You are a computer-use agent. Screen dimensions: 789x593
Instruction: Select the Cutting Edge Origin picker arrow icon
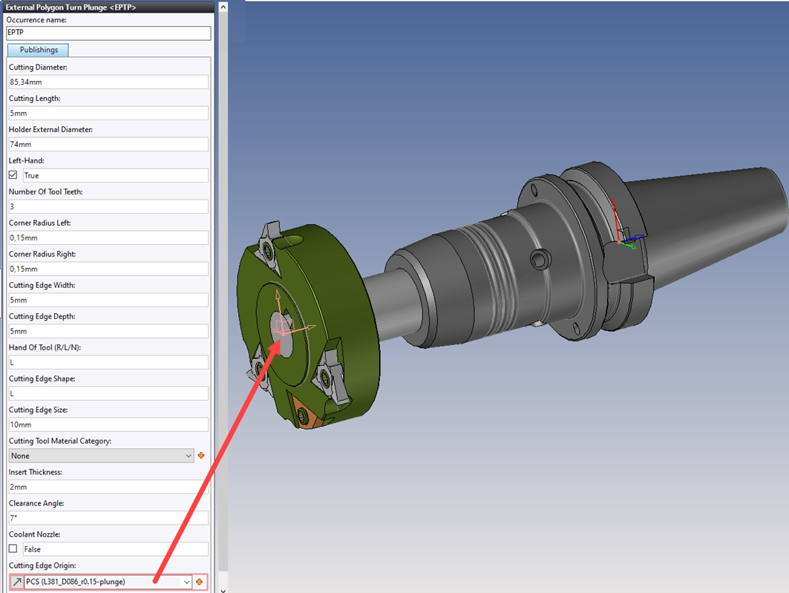(17, 582)
